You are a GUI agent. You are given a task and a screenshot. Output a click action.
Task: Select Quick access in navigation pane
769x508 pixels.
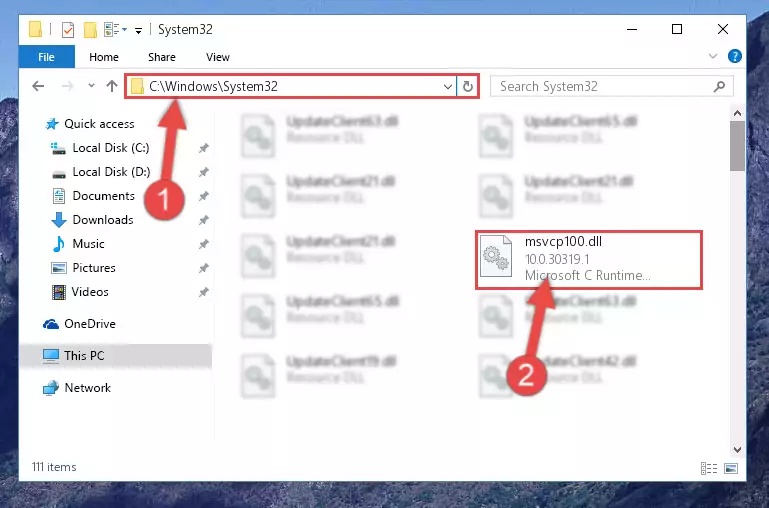(99, 124)
